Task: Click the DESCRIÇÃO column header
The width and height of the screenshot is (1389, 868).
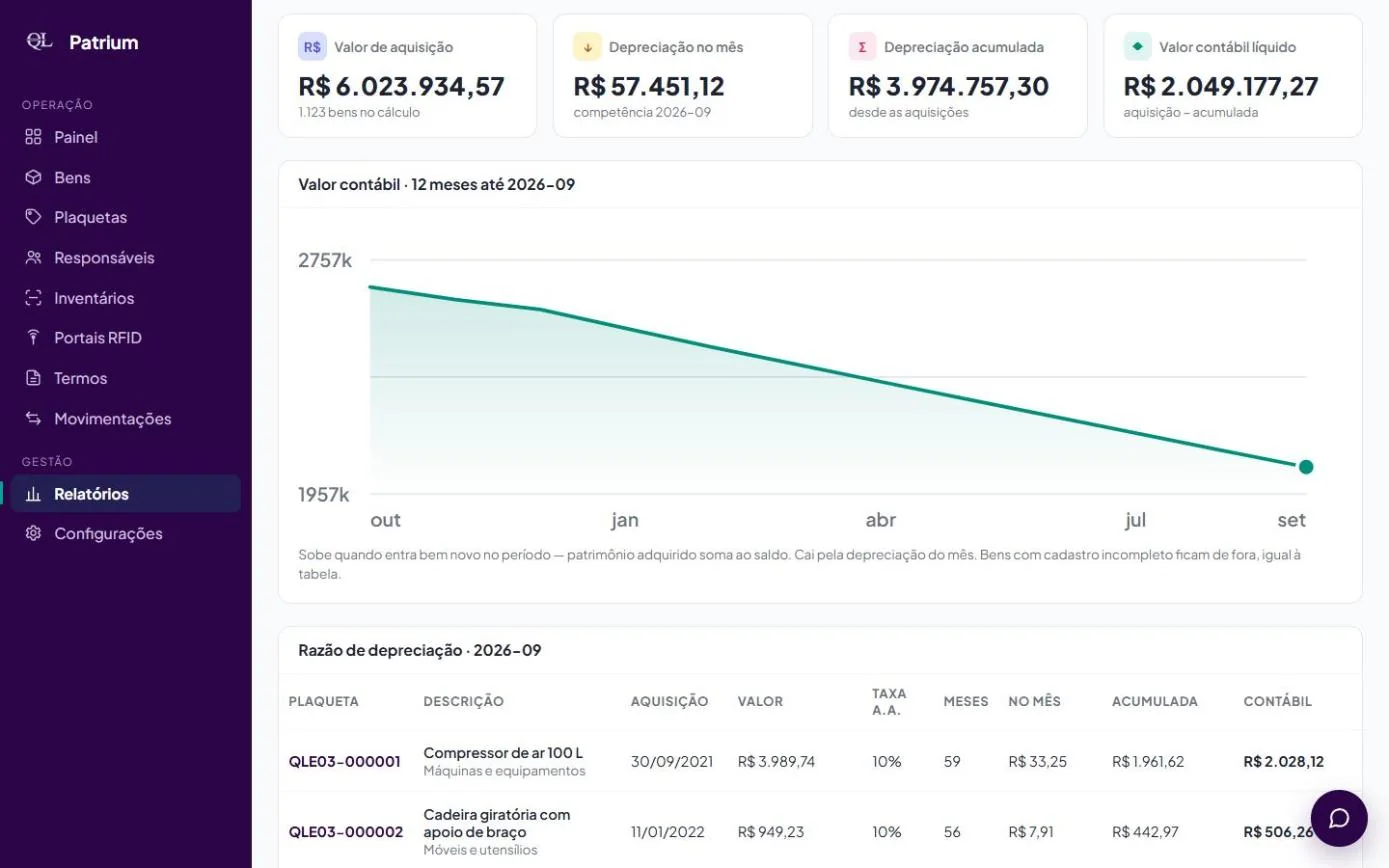Action: (x=464, y=701)
